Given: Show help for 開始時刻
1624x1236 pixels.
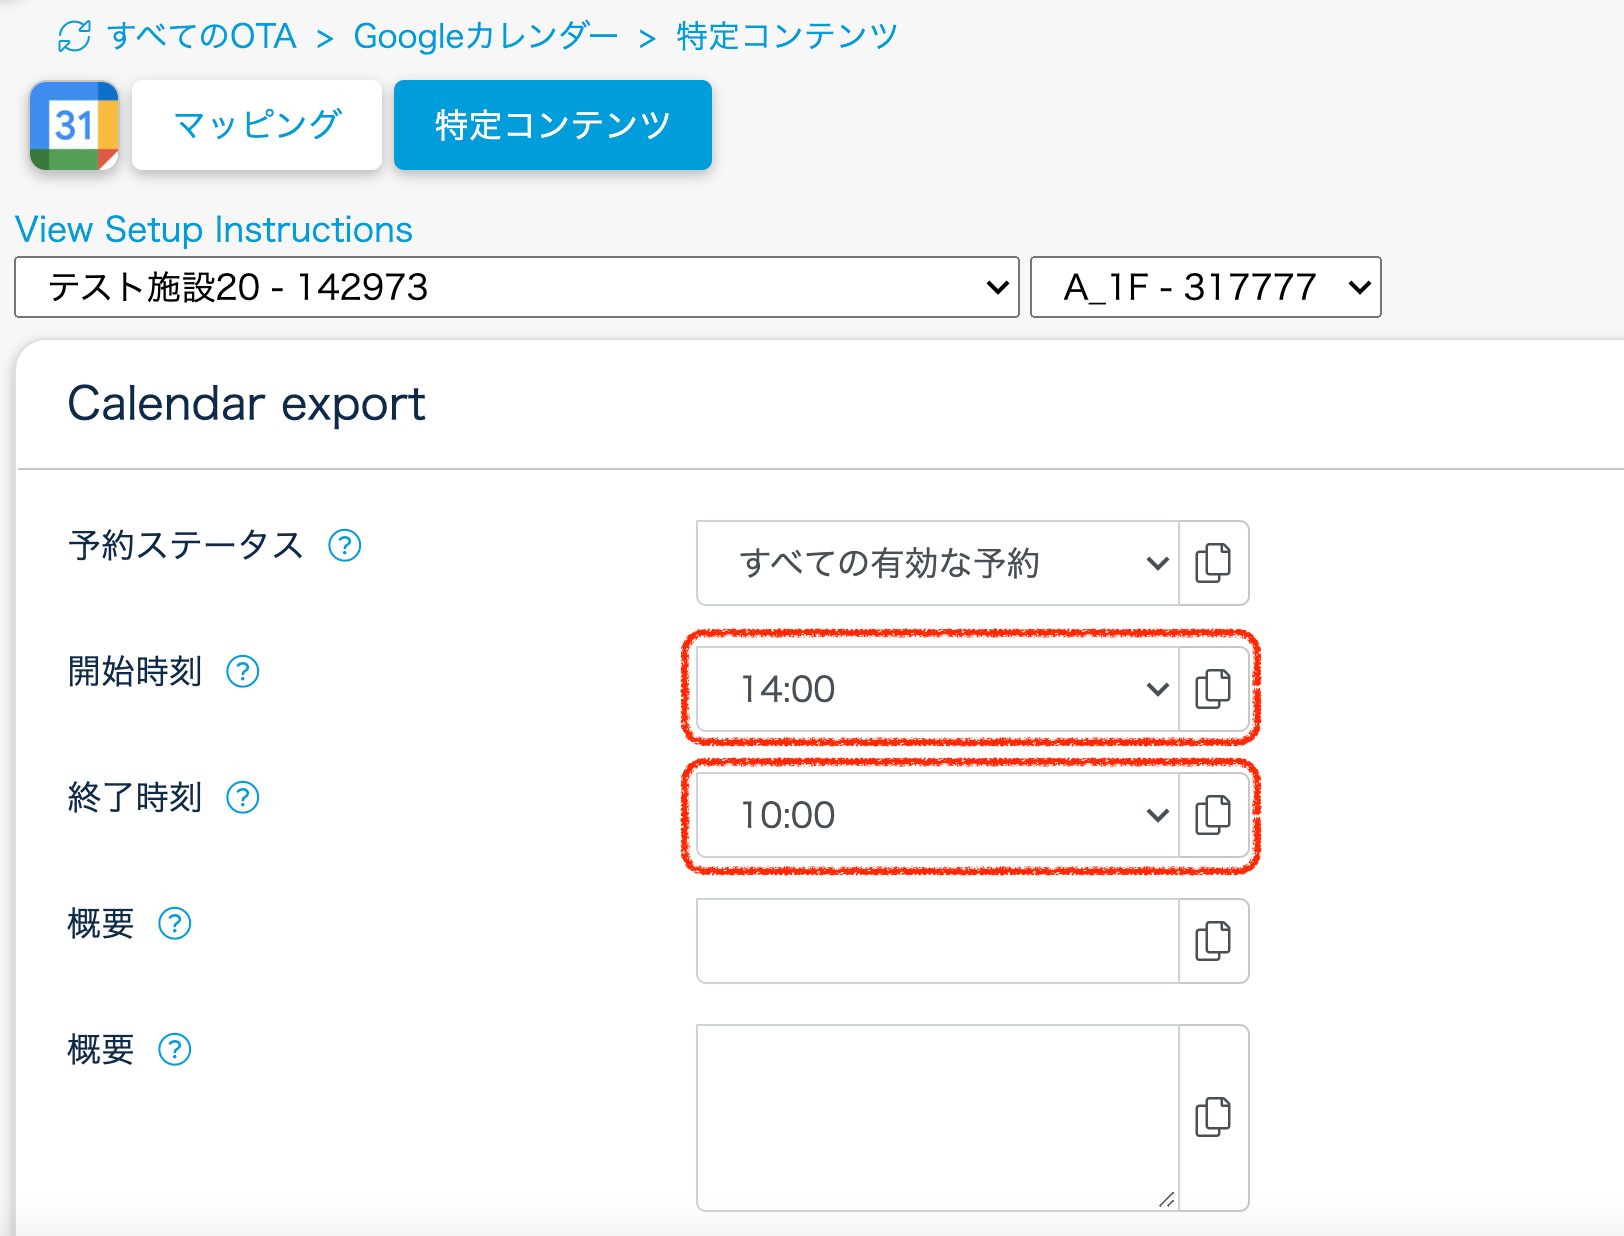Looking at the screenshot, I should pos(243,672).
